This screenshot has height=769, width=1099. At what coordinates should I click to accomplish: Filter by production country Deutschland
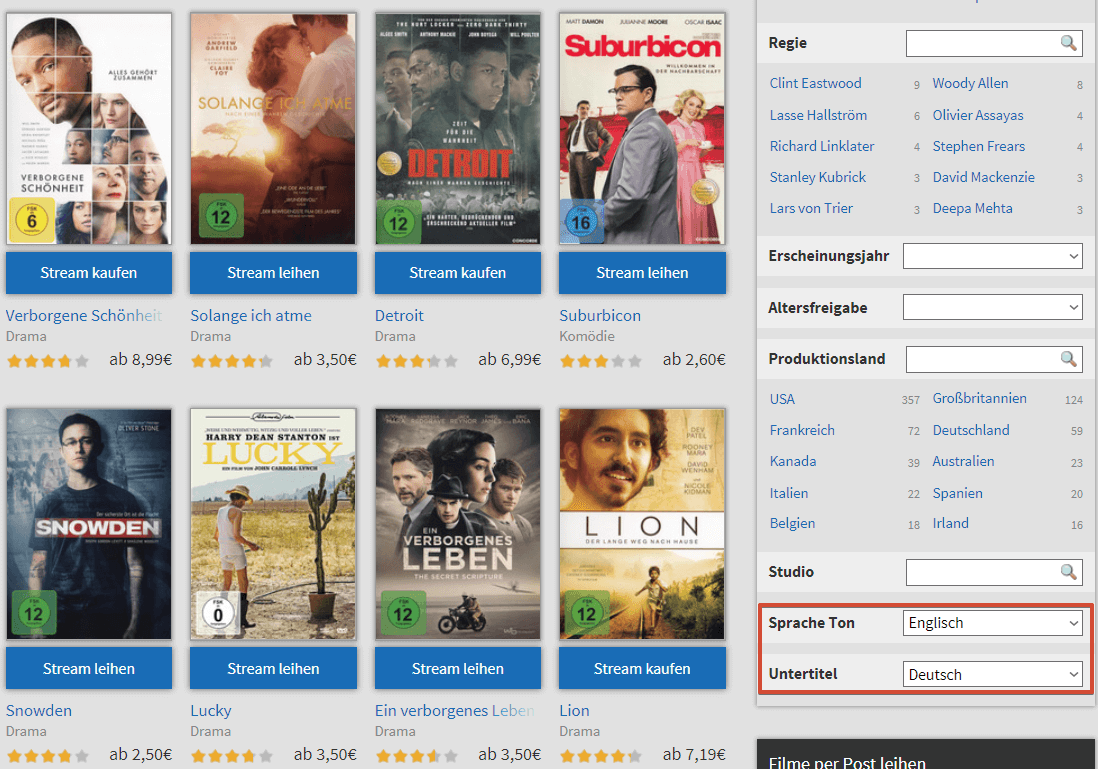click(971, 430)
